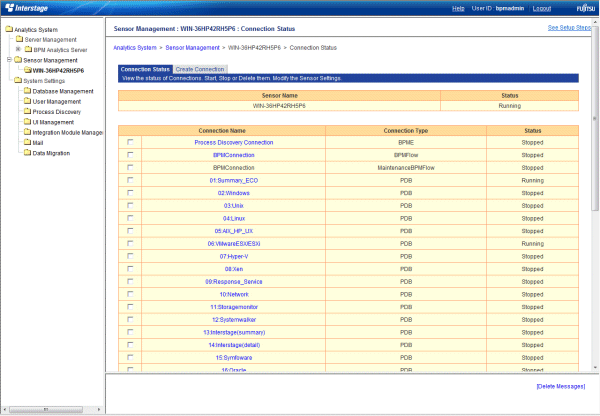This screenshot has height=416, width=600.
Task: Click the Database Management folder icon
Action: 27,91
